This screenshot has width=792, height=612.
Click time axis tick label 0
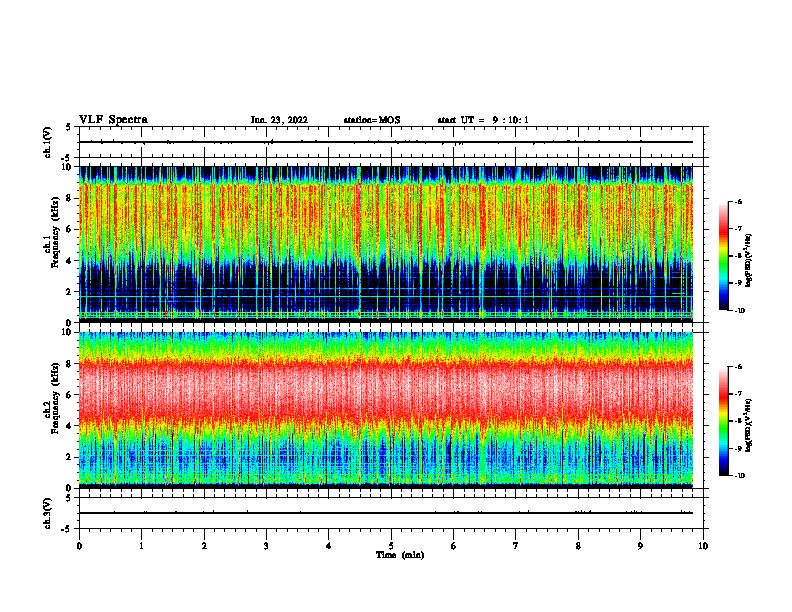79,546
